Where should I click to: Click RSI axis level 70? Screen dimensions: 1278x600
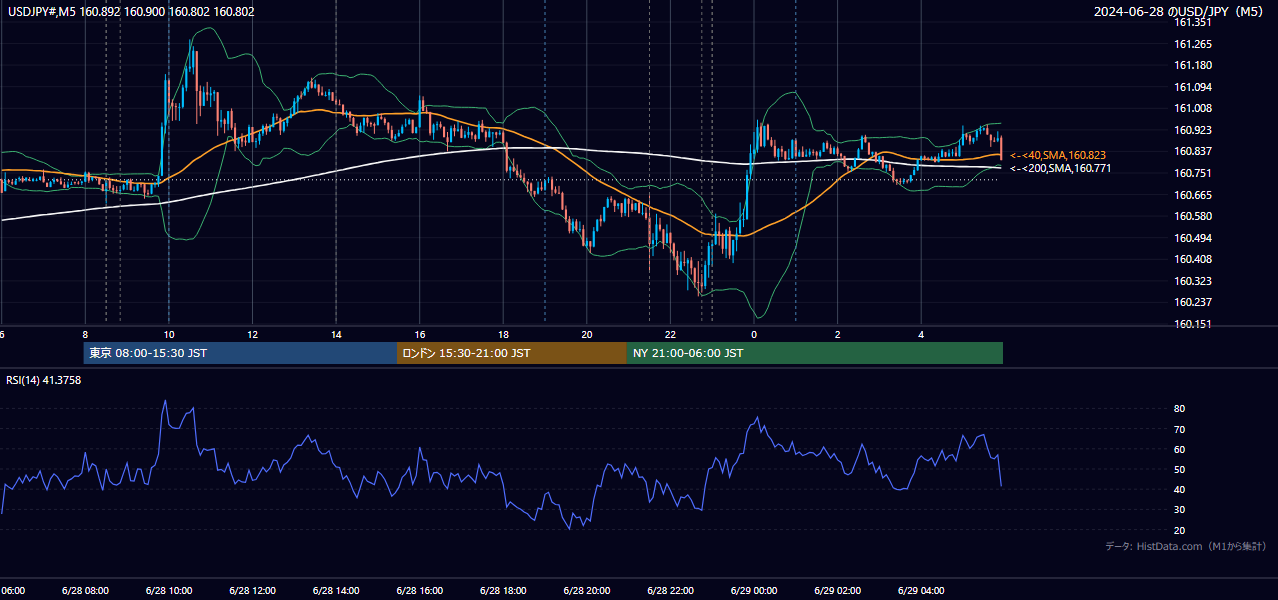click(x=1180, y=429)
